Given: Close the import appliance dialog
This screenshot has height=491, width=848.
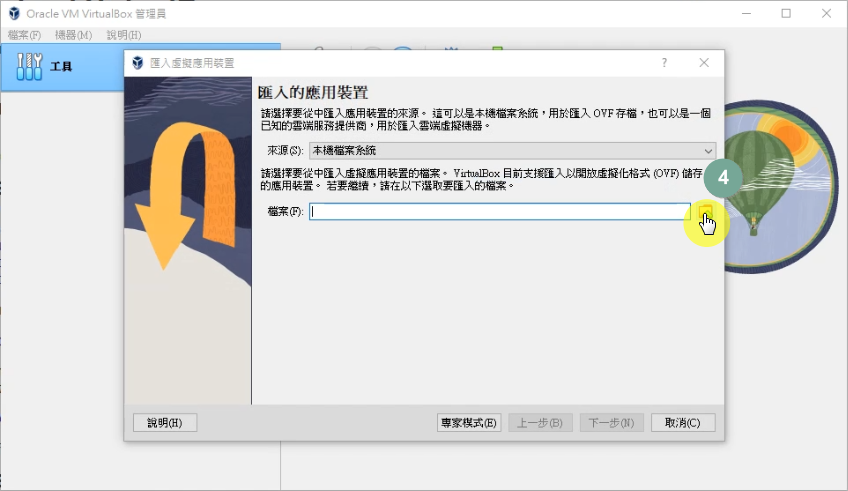Looking at the screenshot, I should point(704,63).
